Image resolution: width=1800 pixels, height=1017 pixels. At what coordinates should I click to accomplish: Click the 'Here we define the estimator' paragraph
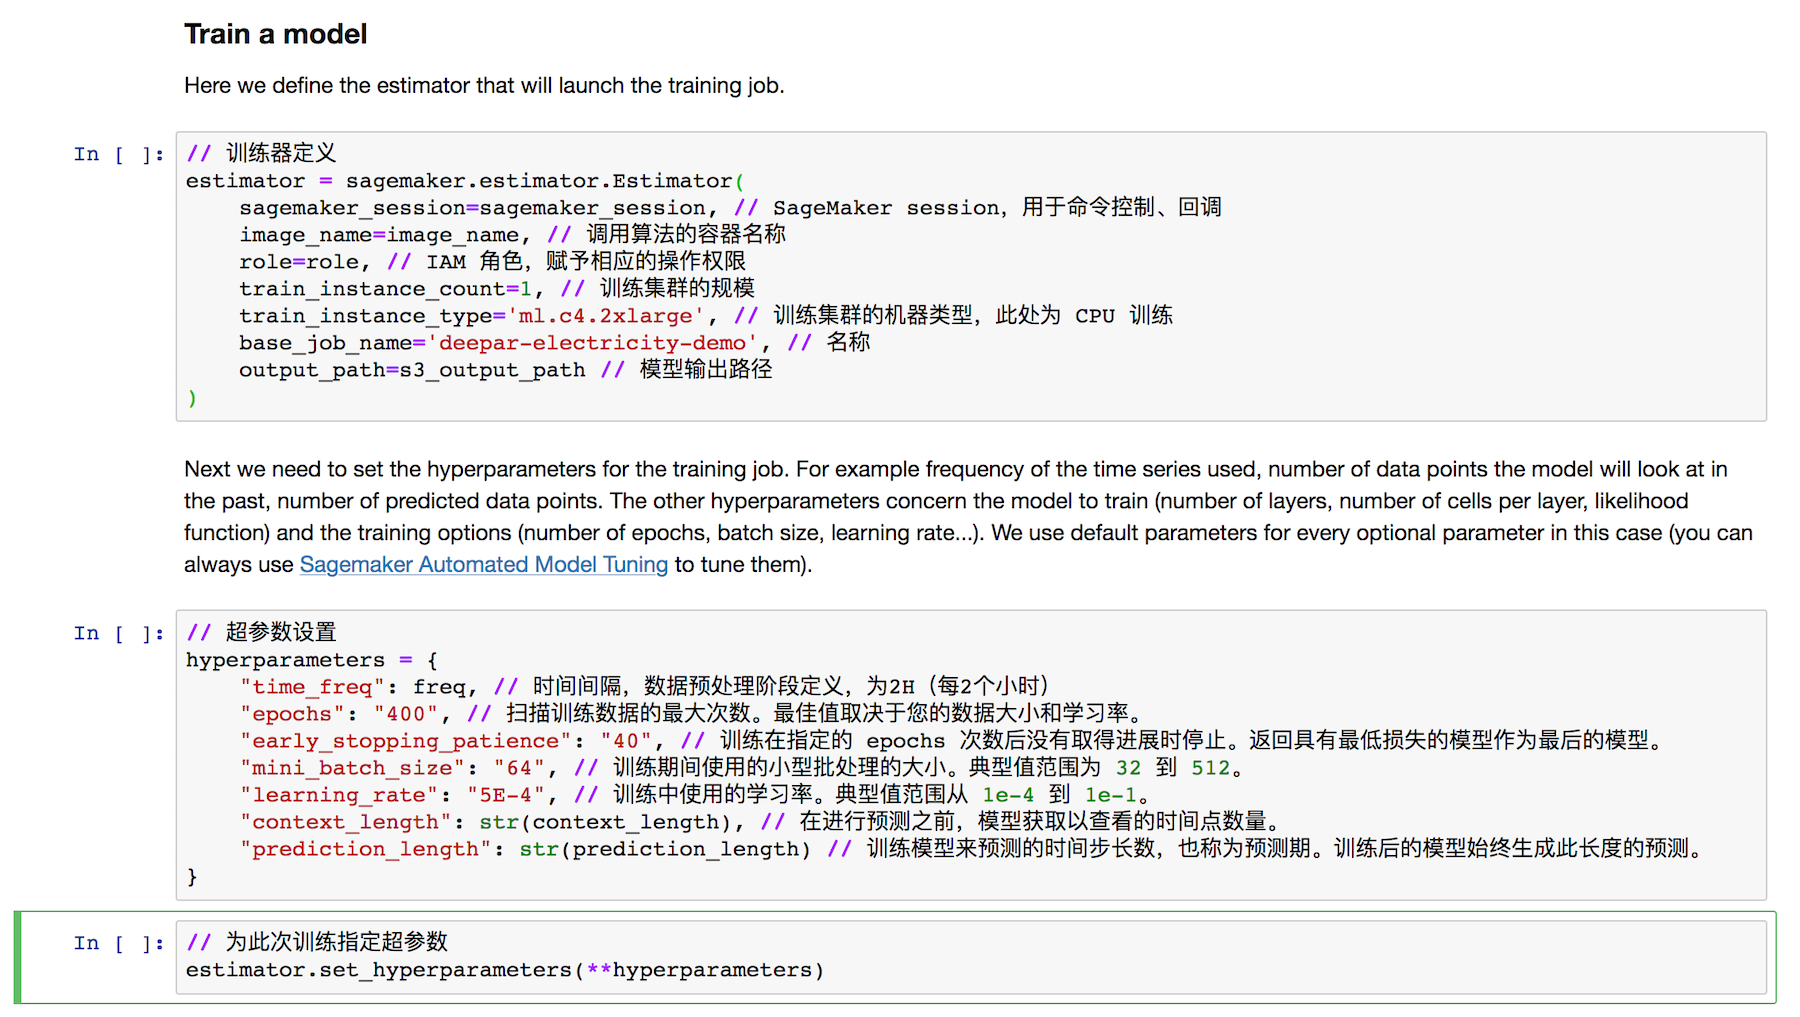[x=483, y=86]
